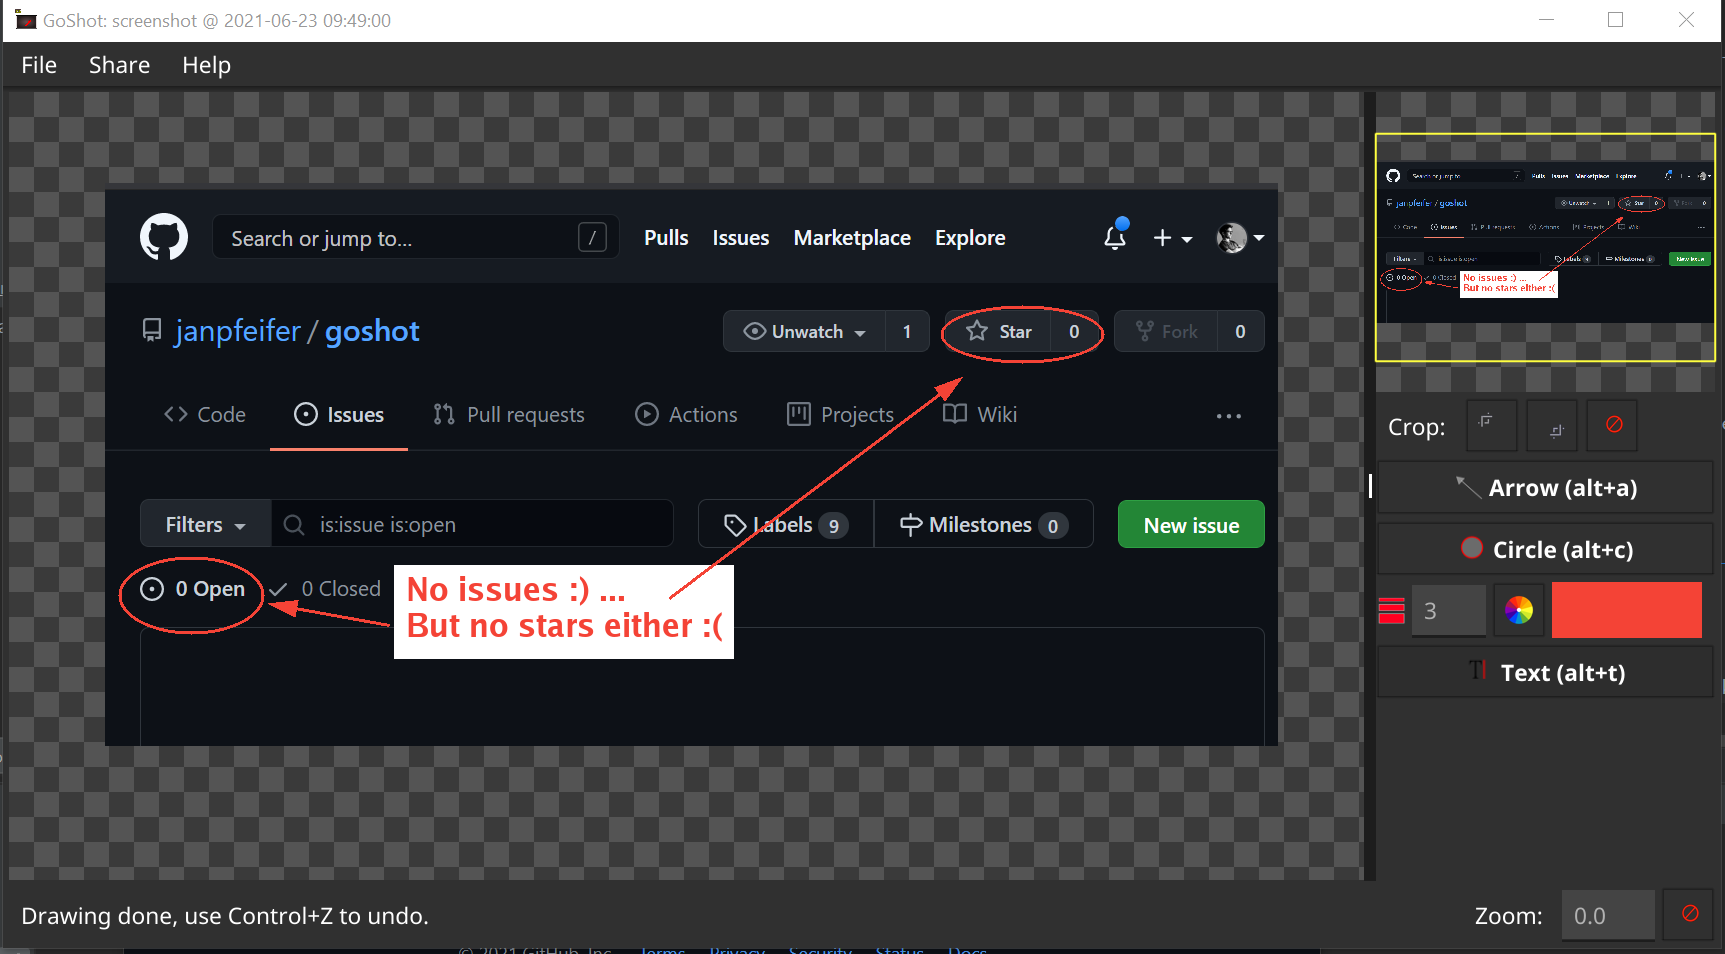Click the watchers count 1

point(907,332)
